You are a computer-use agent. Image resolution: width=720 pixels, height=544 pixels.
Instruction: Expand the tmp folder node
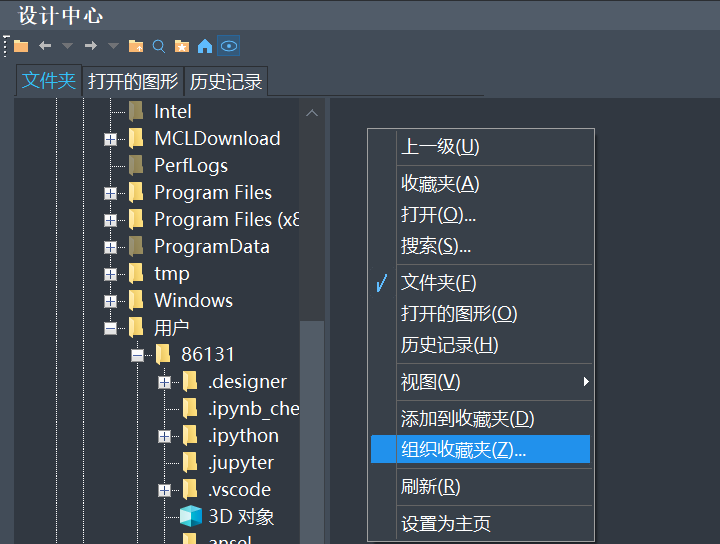pyautogui.click(x=110, y=274)
